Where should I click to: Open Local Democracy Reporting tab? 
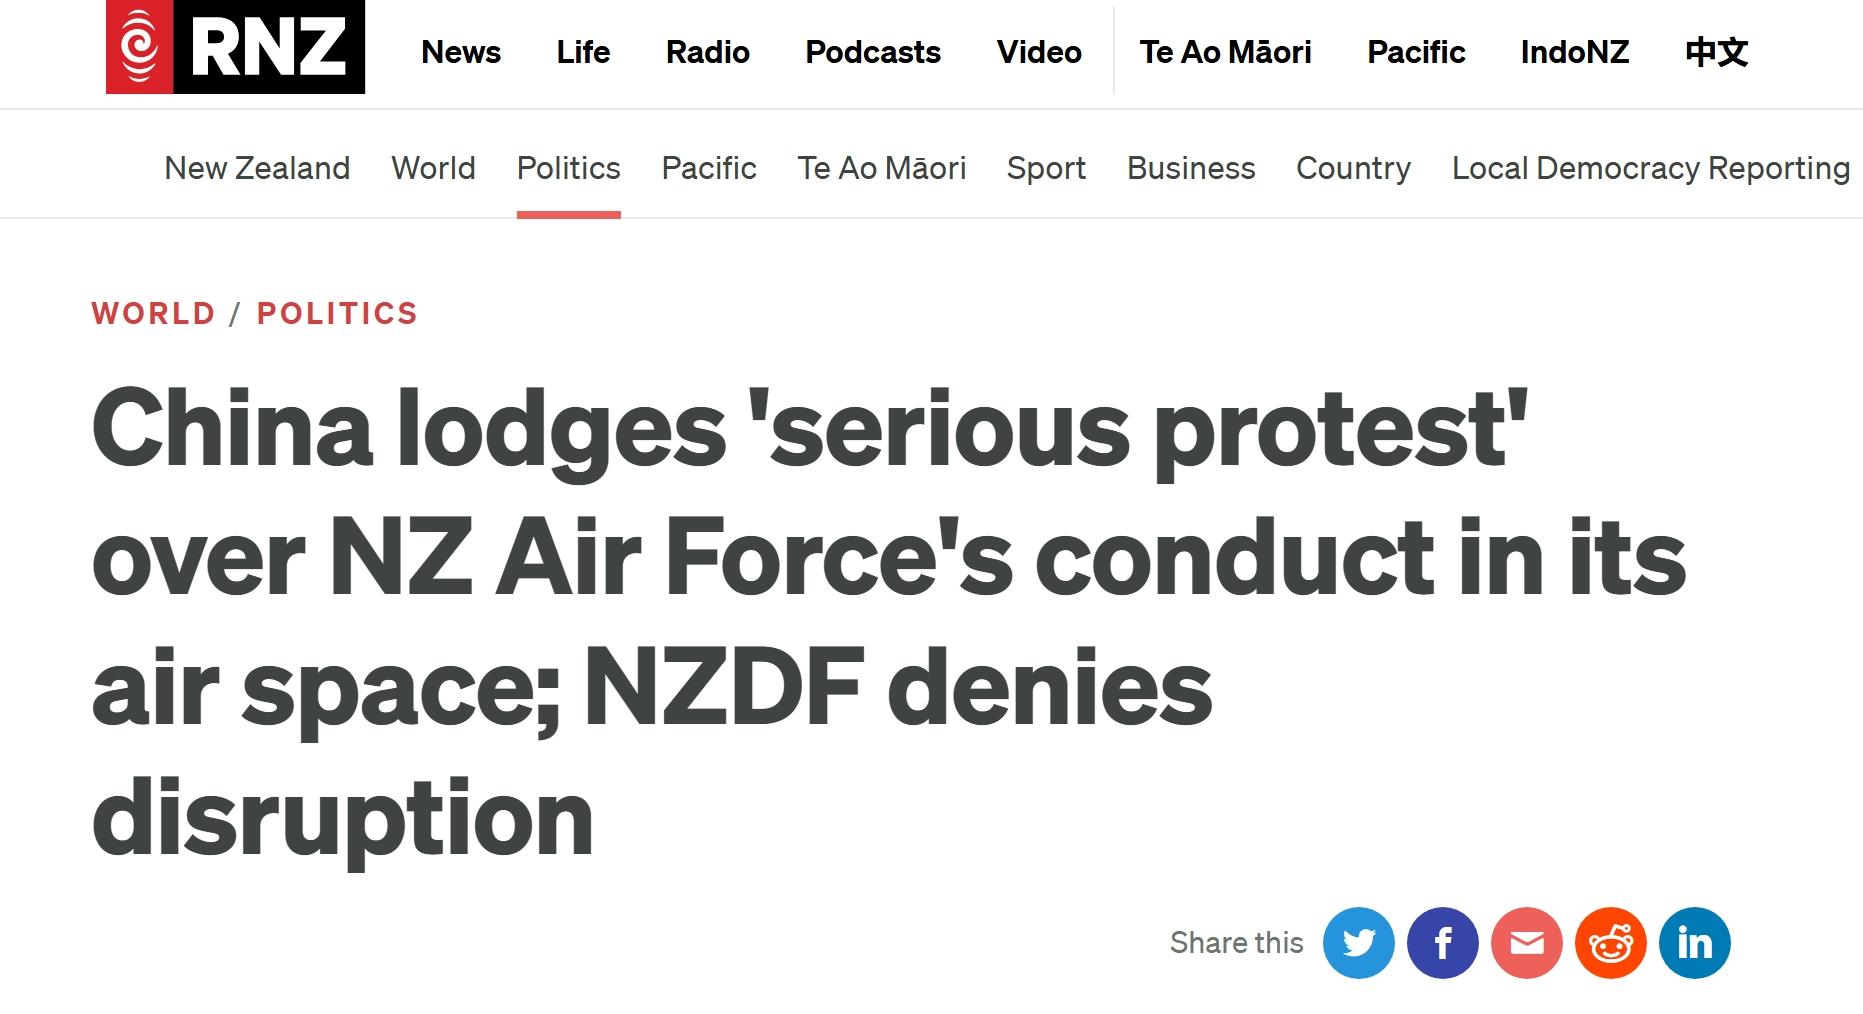point(1650,168)
